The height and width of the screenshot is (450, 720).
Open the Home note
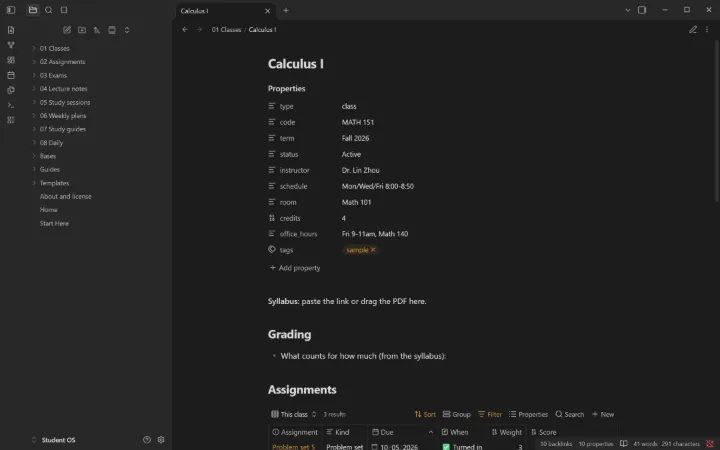pyautogui.click(x=49, y=210)
